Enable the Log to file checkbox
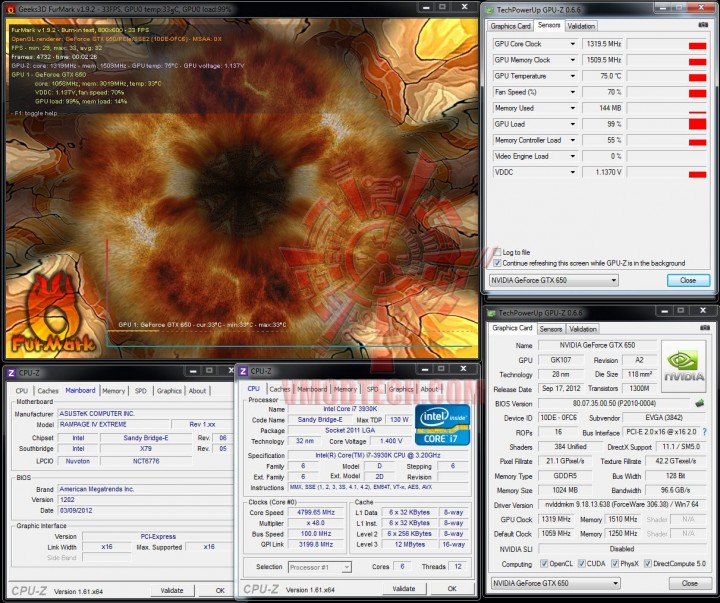The height and width of the screenshot is (603, 720). pyautogui.click(x=497, y=252)
